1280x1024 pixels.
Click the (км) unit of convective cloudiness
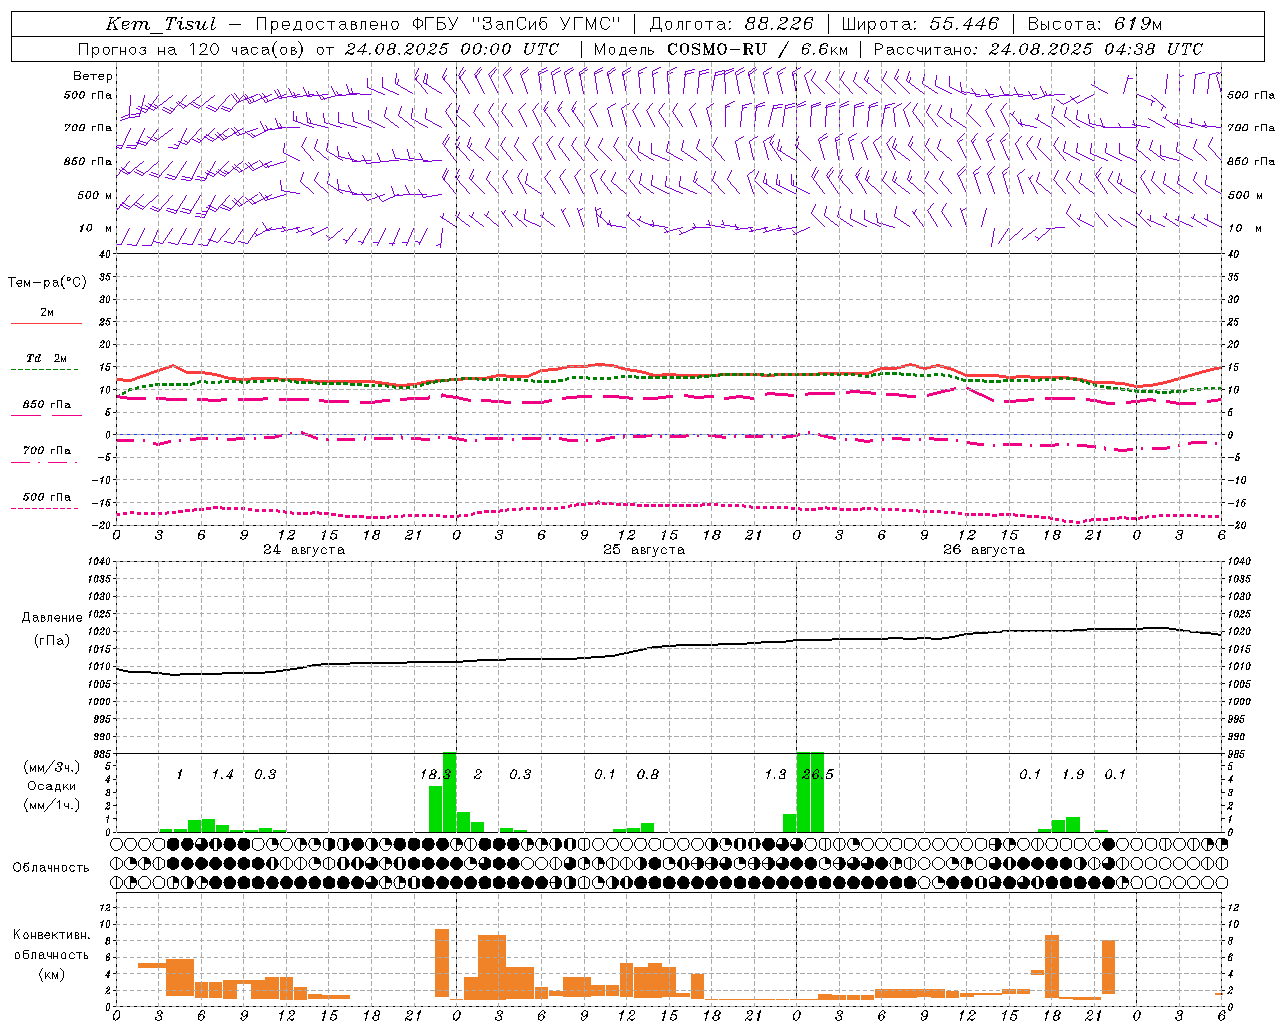(x=52, y=974)
